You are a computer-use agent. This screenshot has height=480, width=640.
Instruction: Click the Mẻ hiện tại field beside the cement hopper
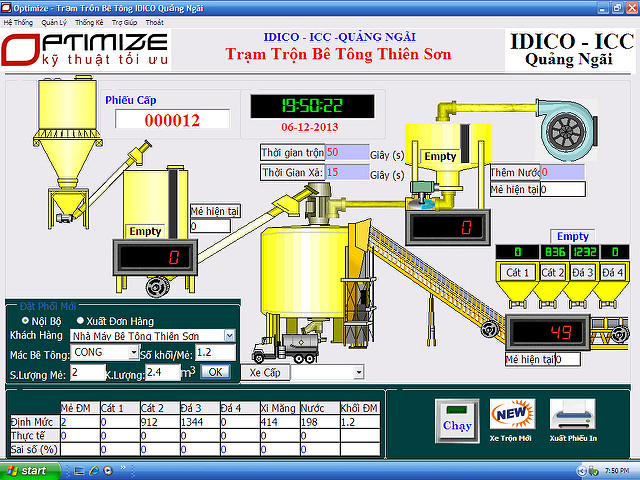210,226
